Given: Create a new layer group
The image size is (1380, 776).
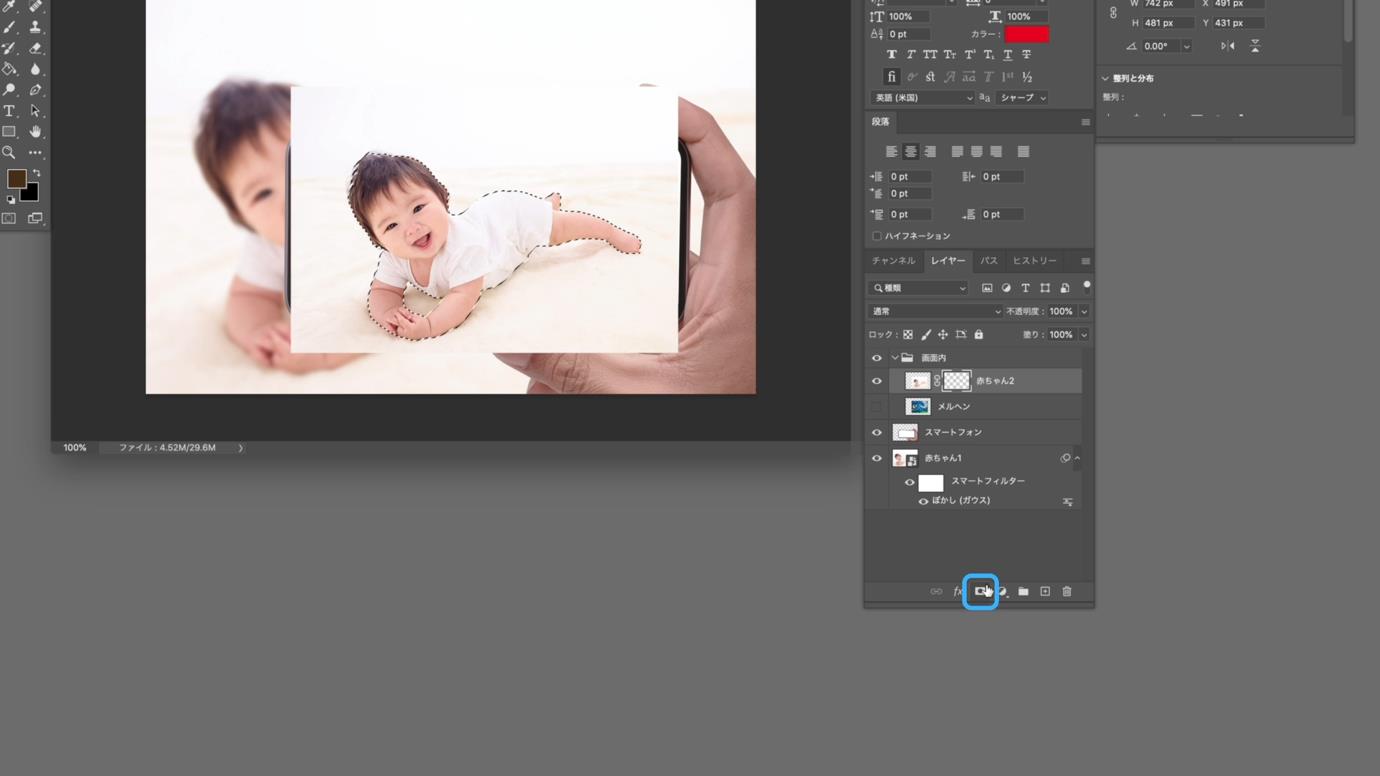Looking at the screenshot, I should click(1023, 592).
